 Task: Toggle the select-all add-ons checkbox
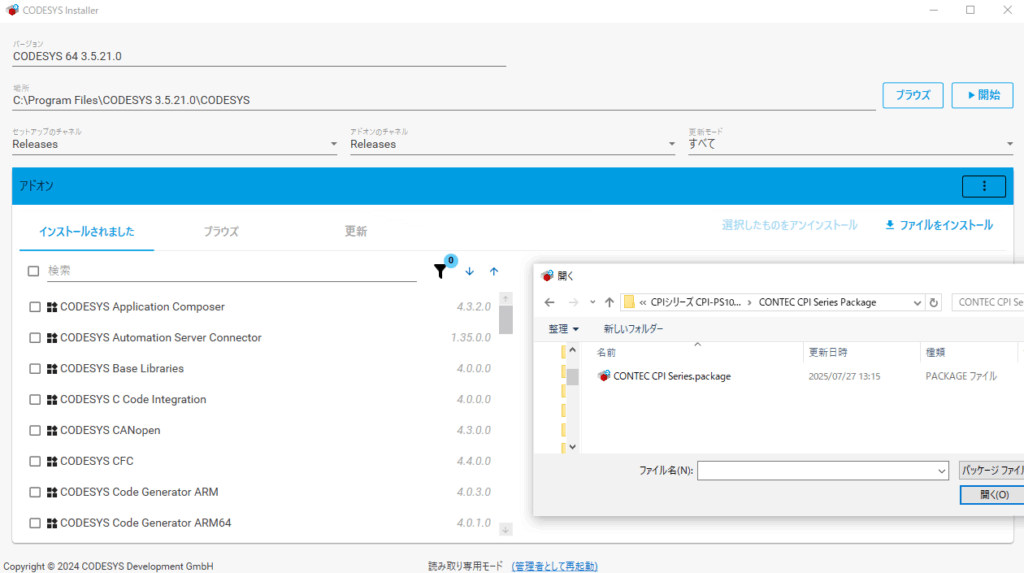coord(33,271)
